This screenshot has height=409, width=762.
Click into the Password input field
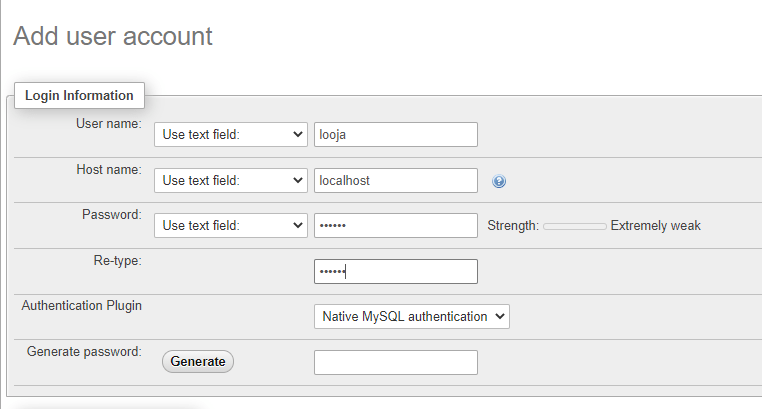point(395,226)
